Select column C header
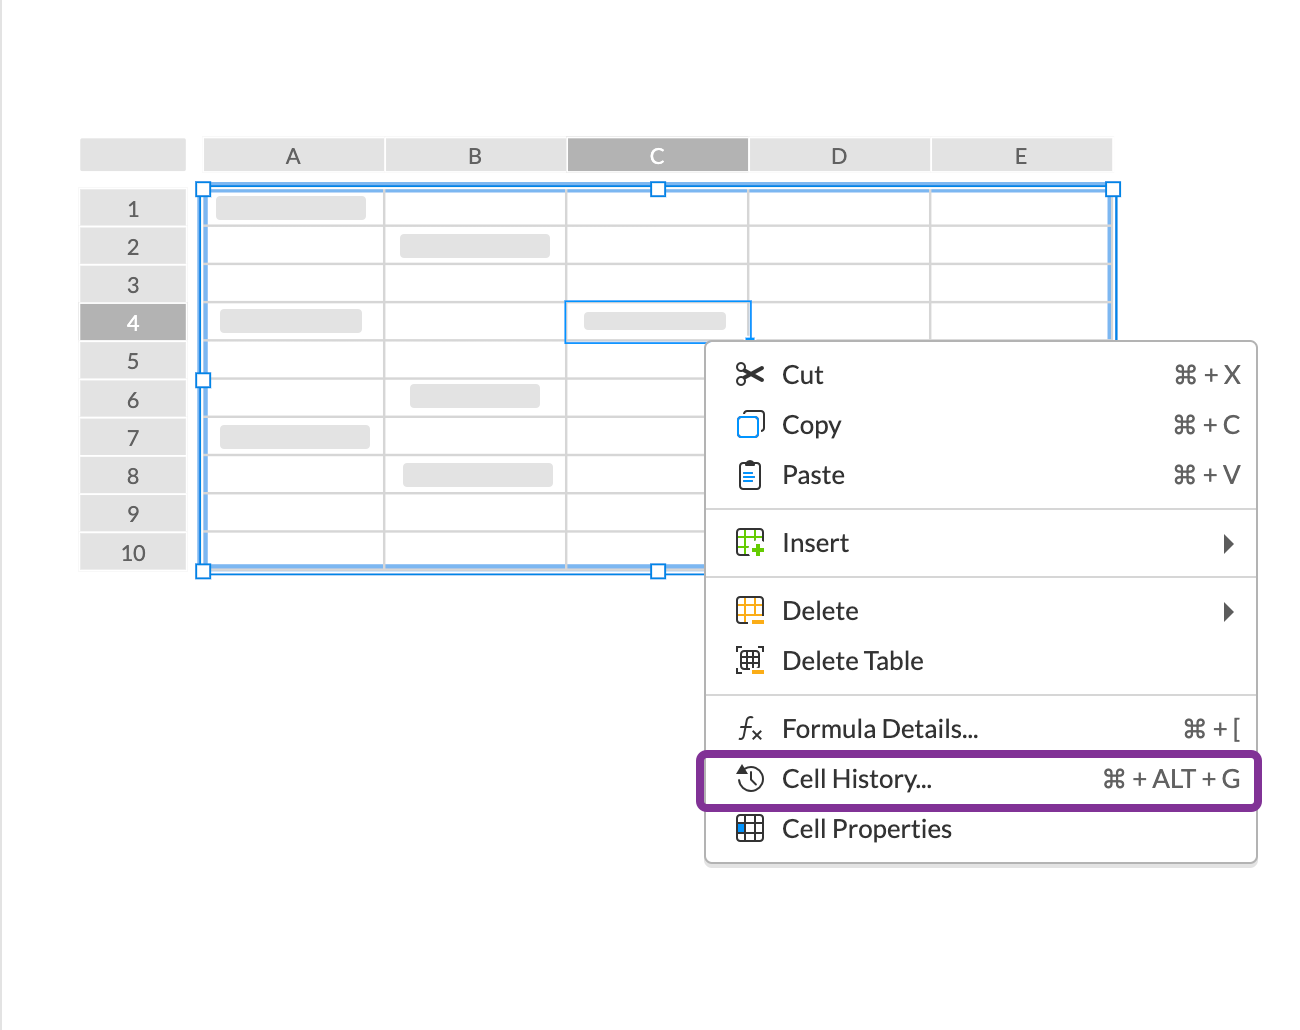The width and height of the screenshot is (1300, 1030). pos(657,156)
